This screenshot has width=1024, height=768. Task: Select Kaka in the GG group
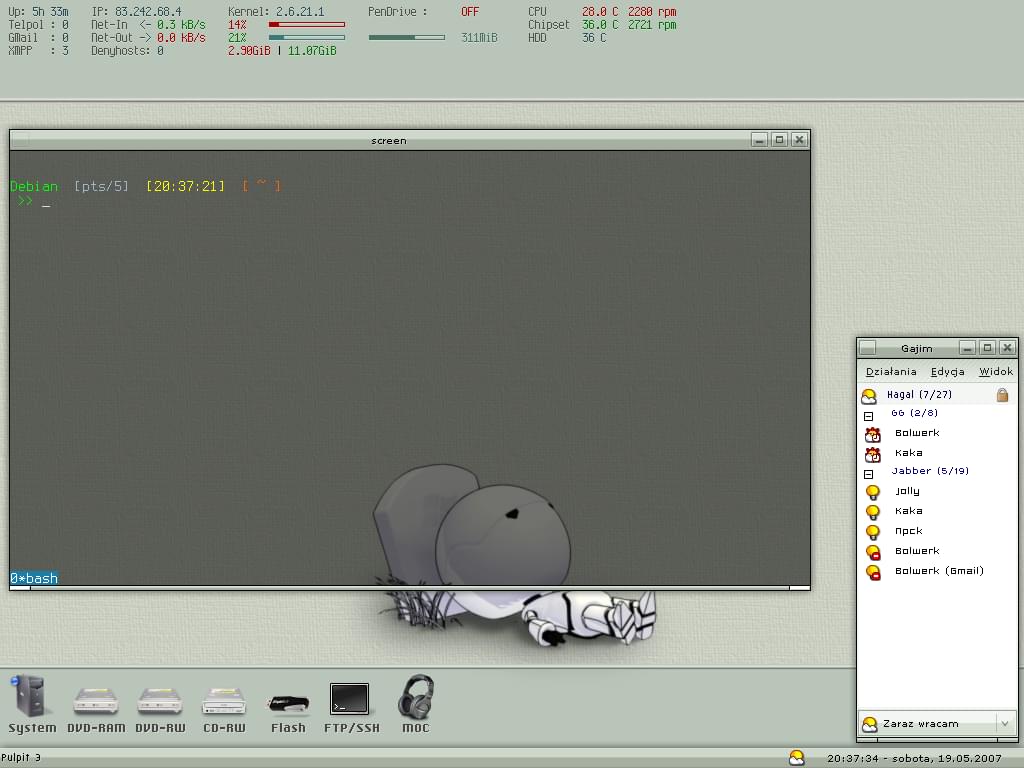(908, 453)
